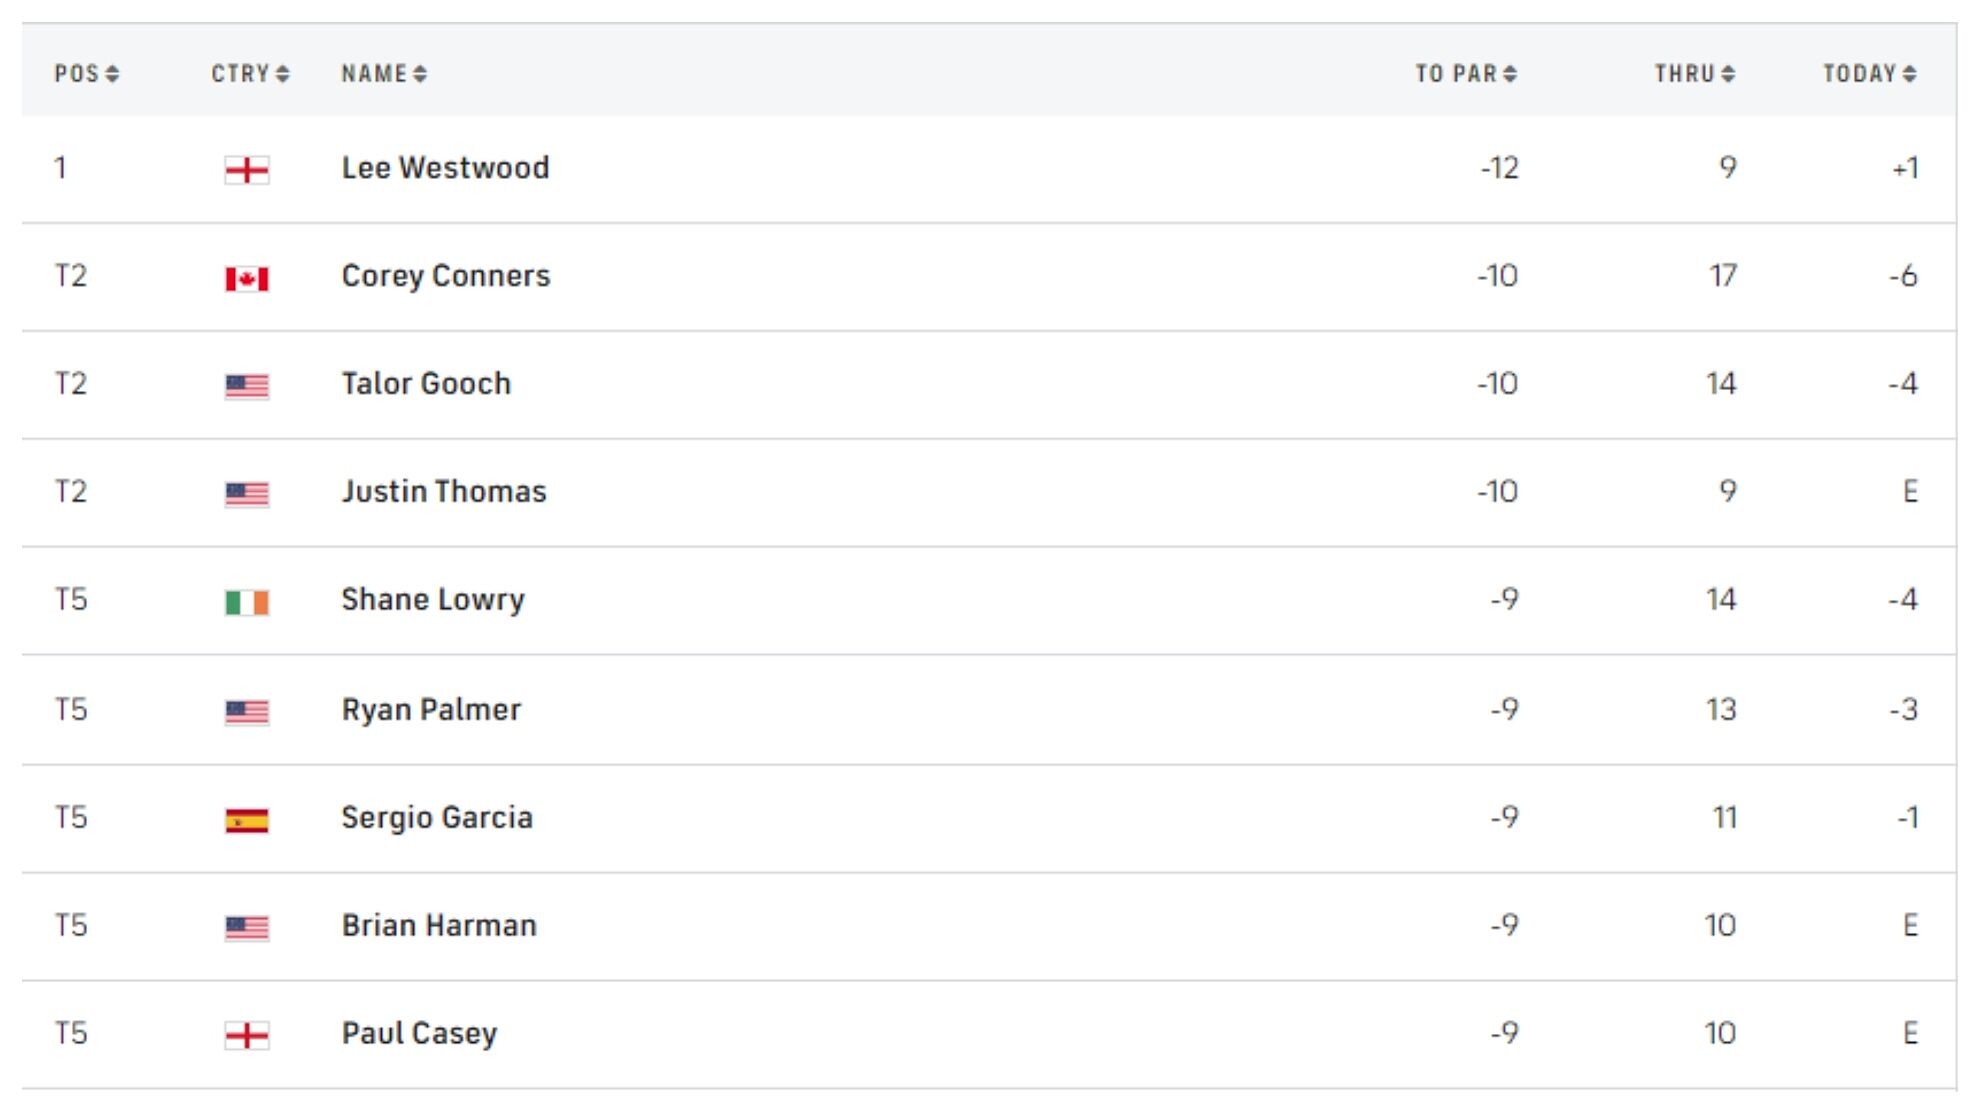Select Brian Harman's row position T5
This screenshot has width=1980, height=1114.
(x=71, y=926)
